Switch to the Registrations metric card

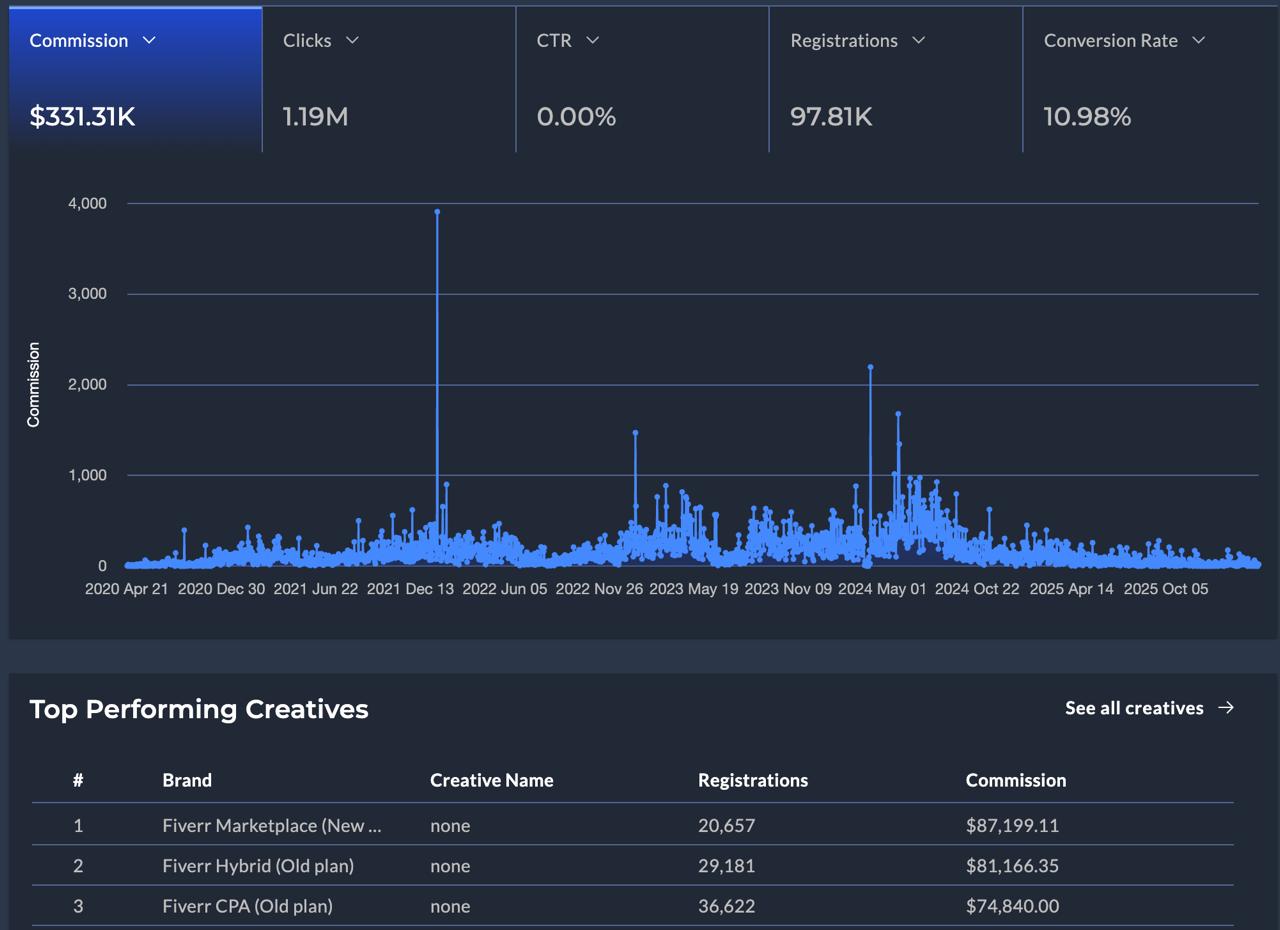[895, 80]
